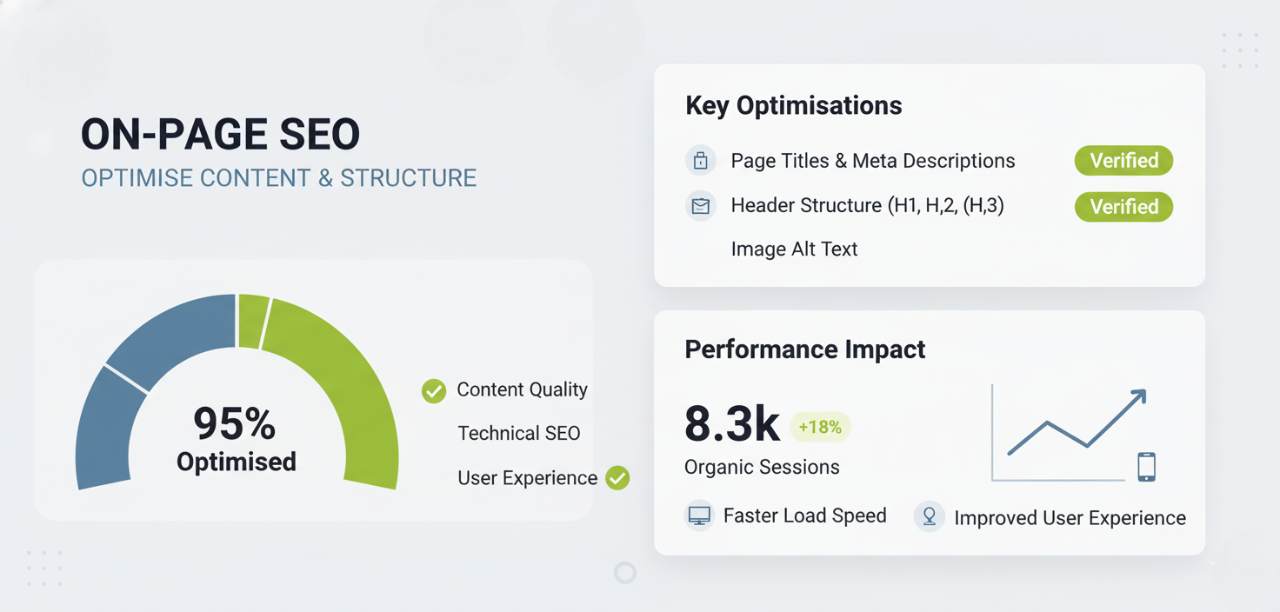Toggle the User Experience green checkmark
Screen dimensions: 1280x612
tap(618, 478)
